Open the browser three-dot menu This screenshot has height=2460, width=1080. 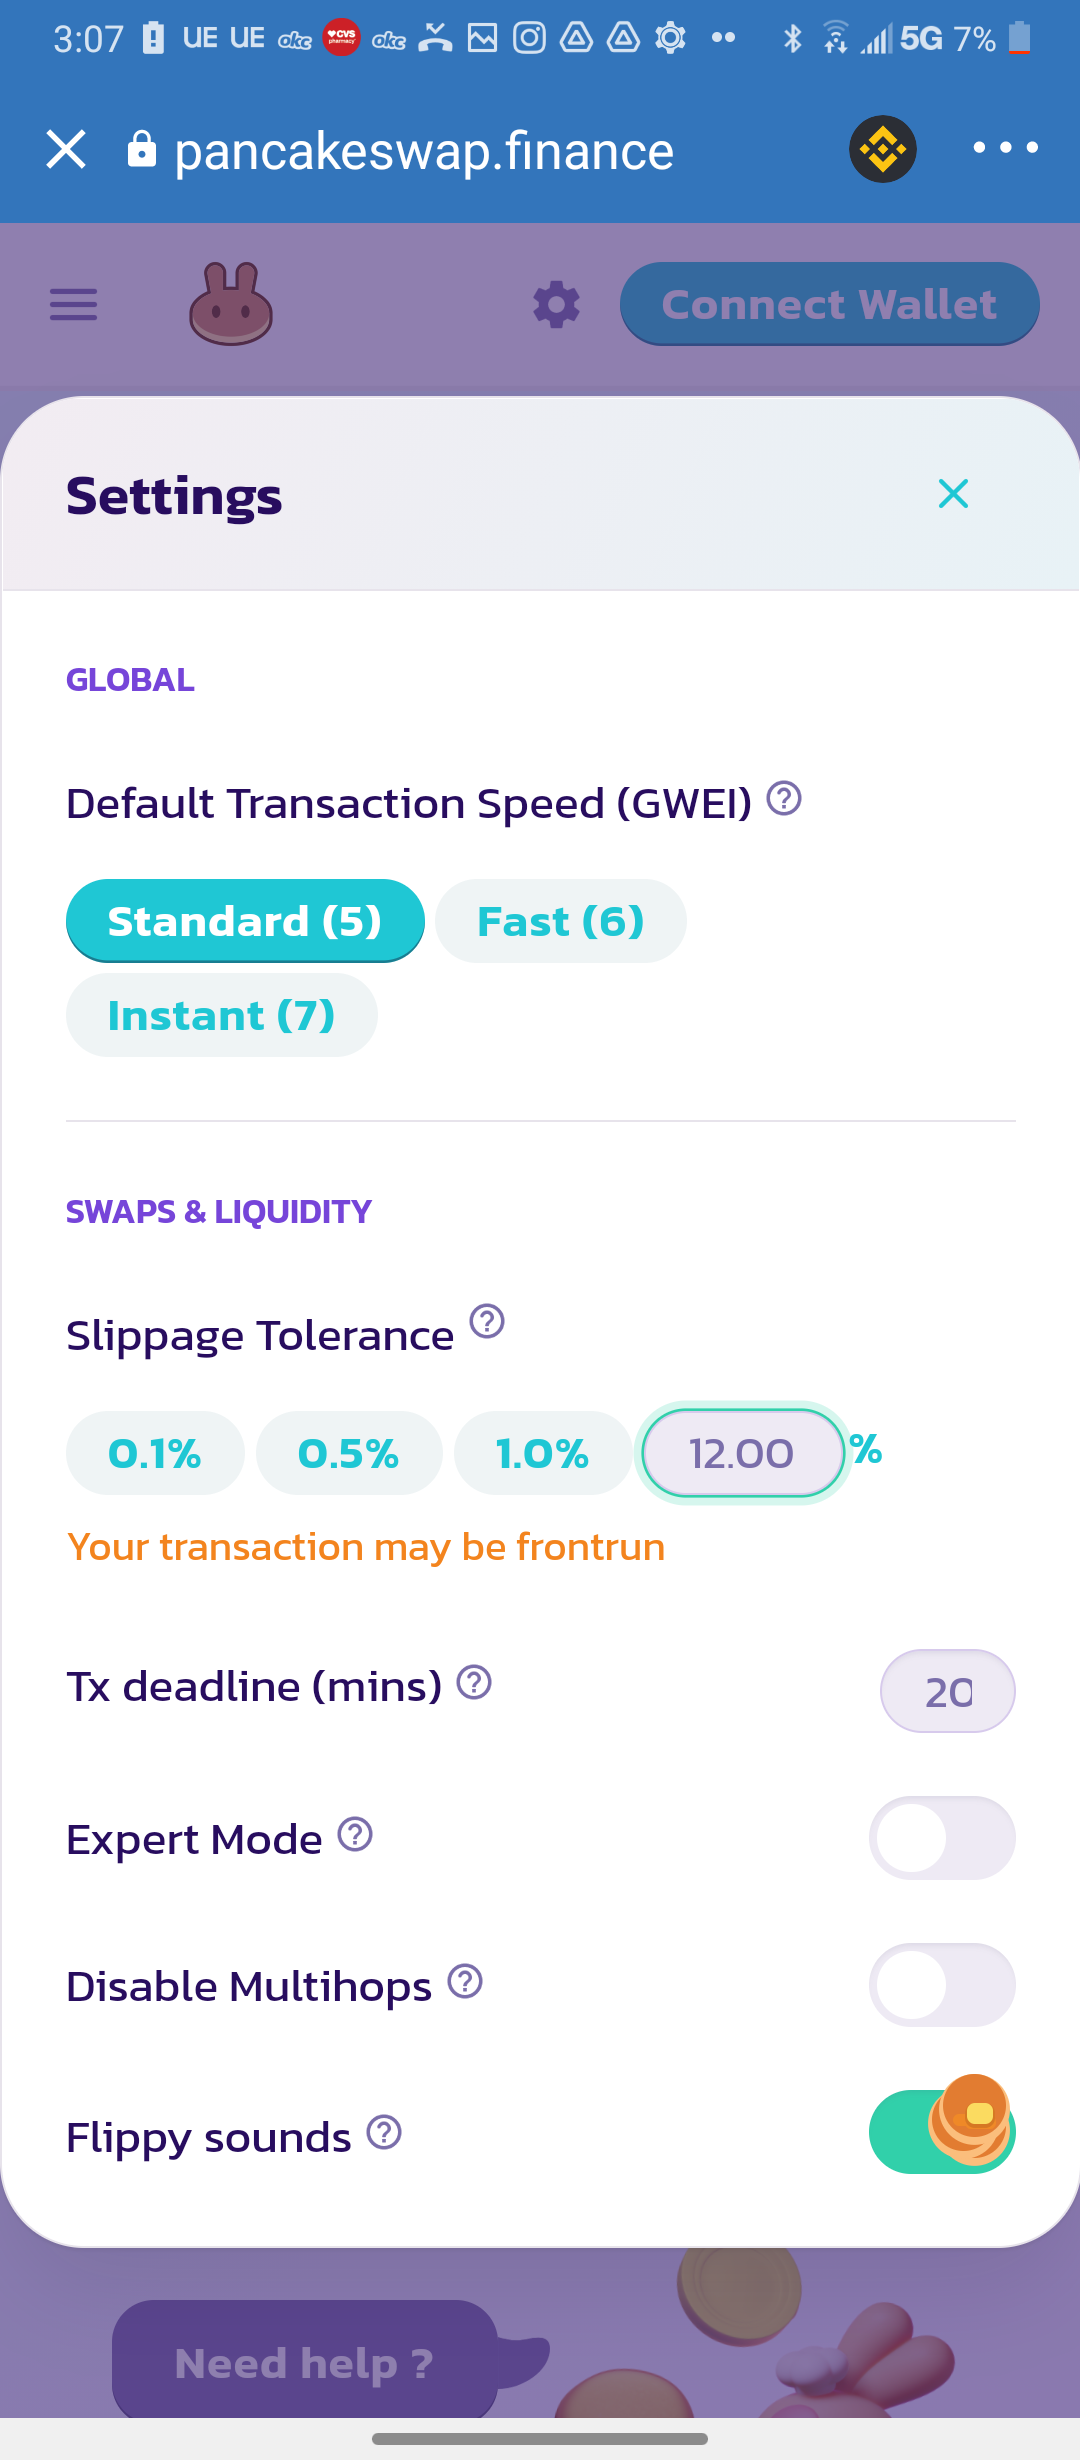1005,148
